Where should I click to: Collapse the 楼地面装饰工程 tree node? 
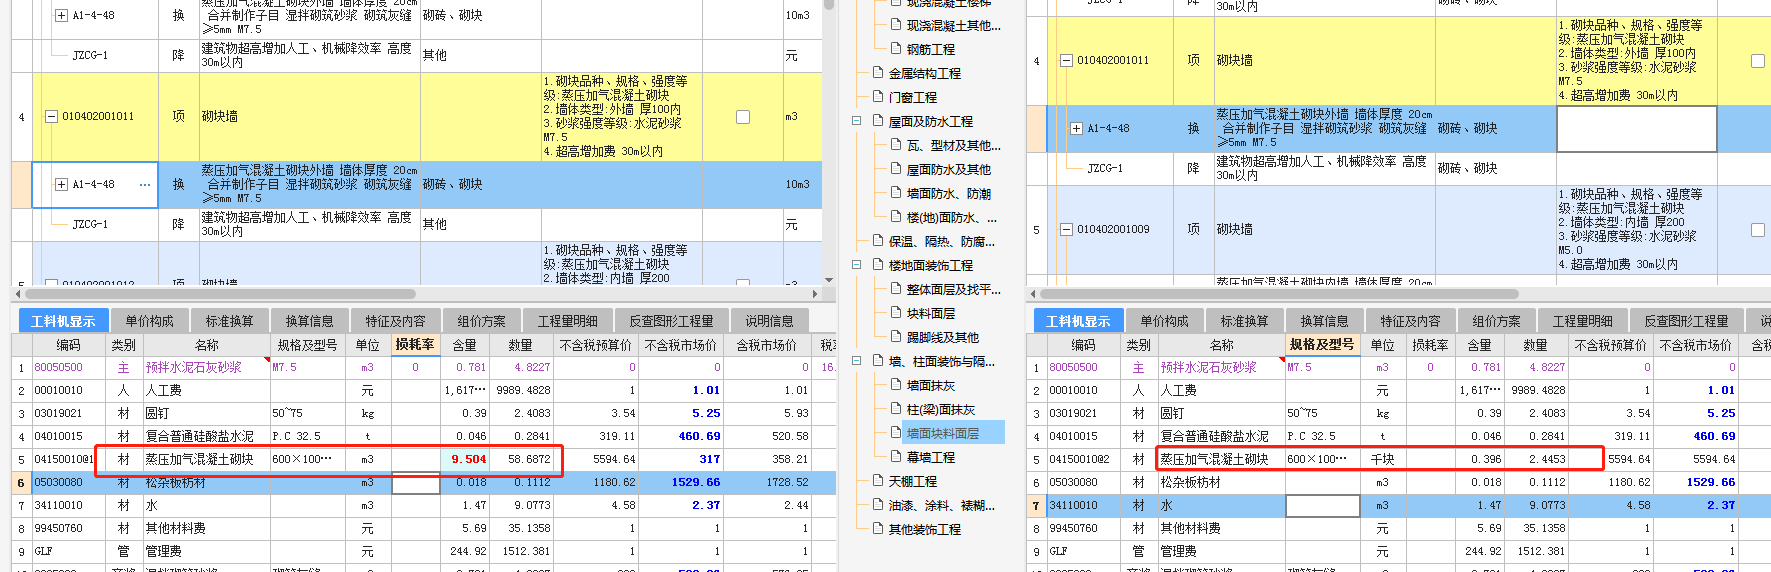[x=856, y=265]
